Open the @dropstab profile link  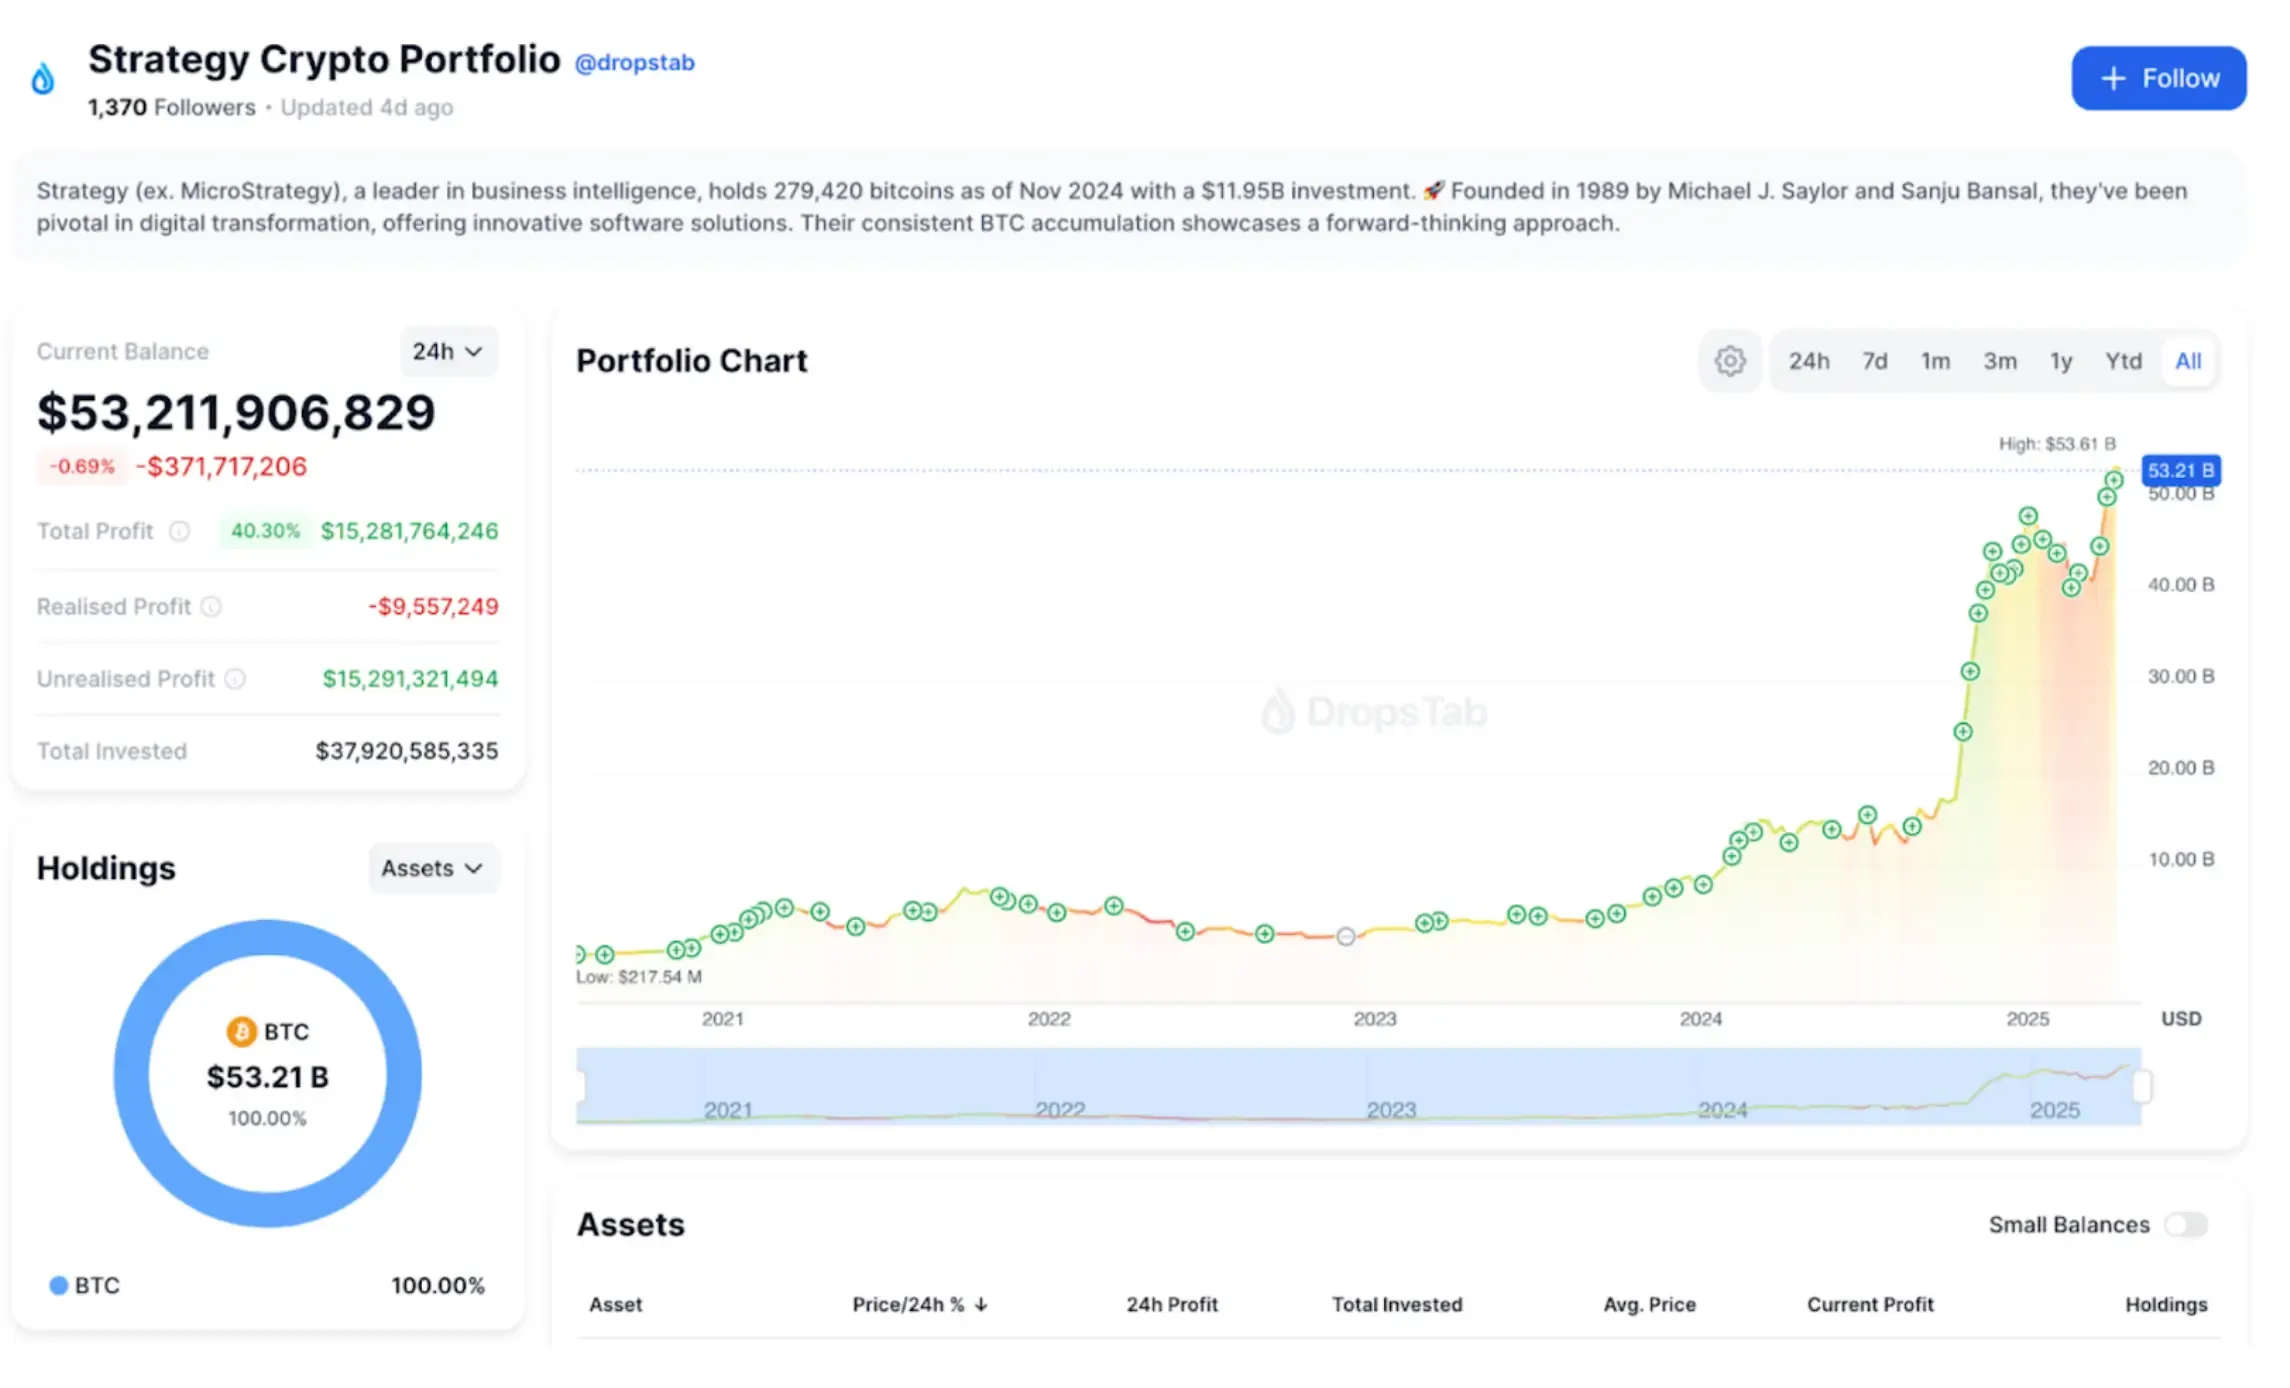634,62
